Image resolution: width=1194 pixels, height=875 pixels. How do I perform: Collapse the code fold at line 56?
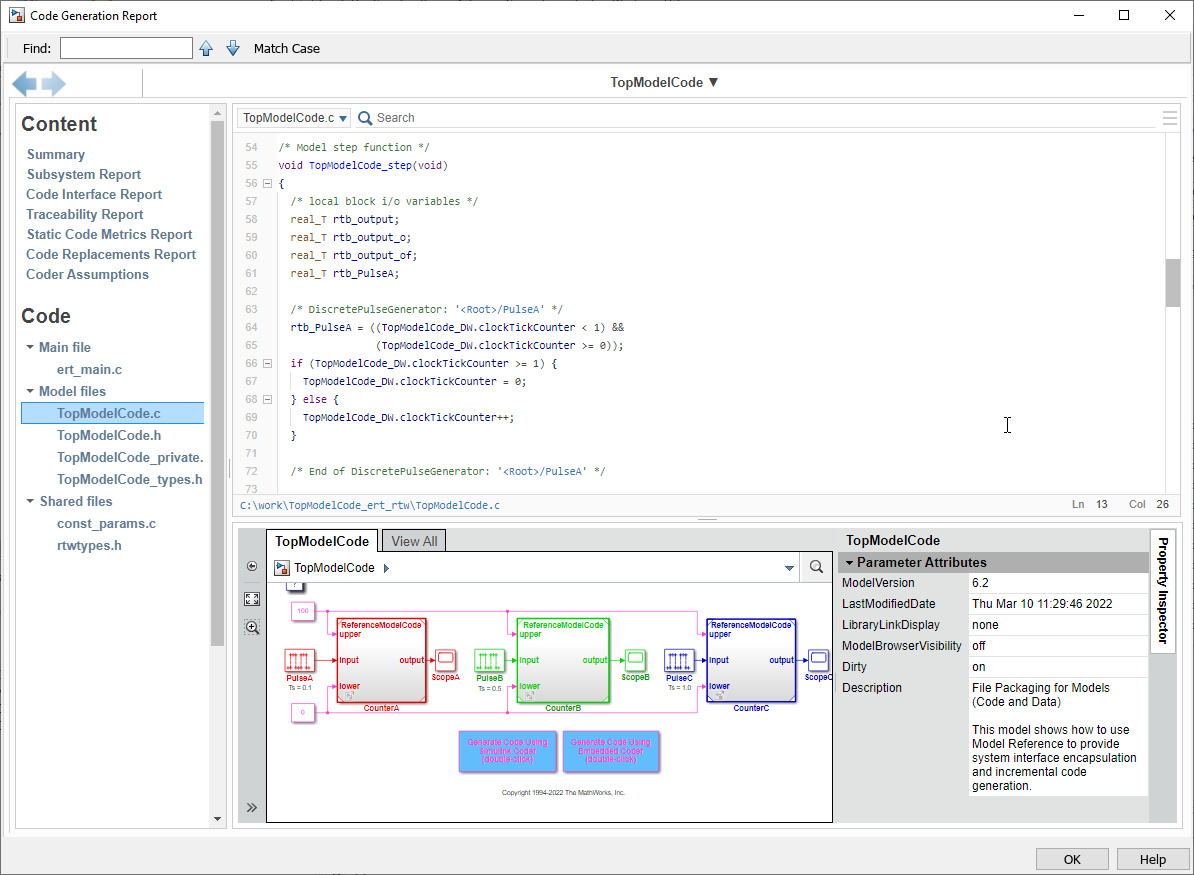(267, 184)
